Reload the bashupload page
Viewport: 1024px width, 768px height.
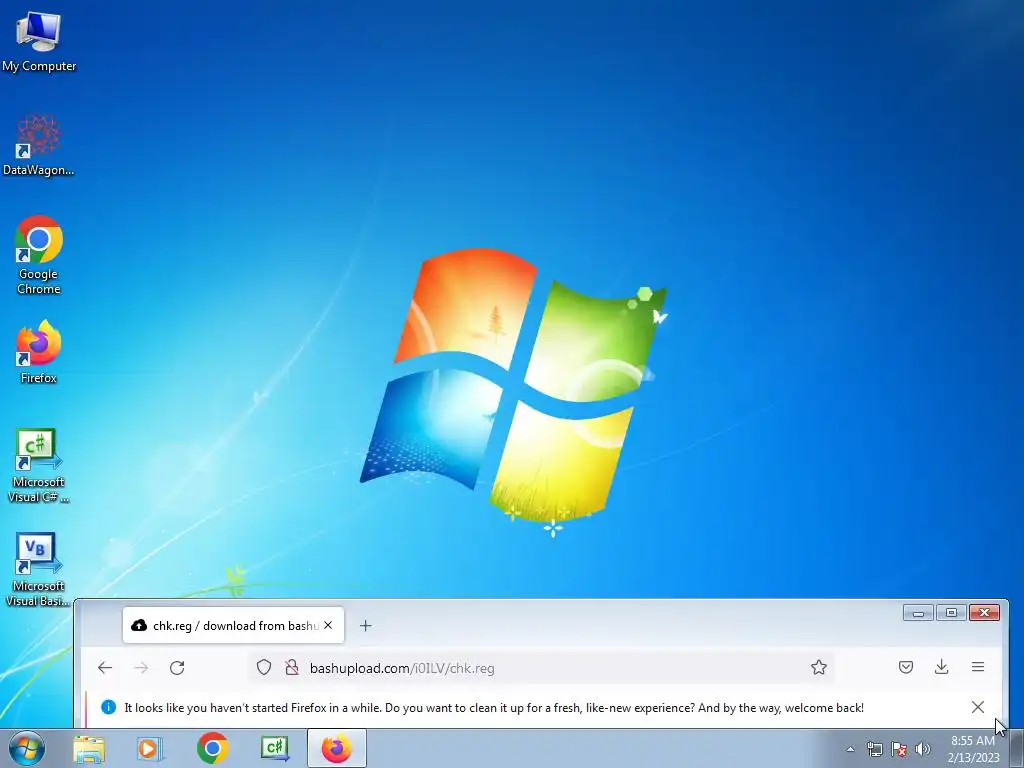tap(177, 667)
